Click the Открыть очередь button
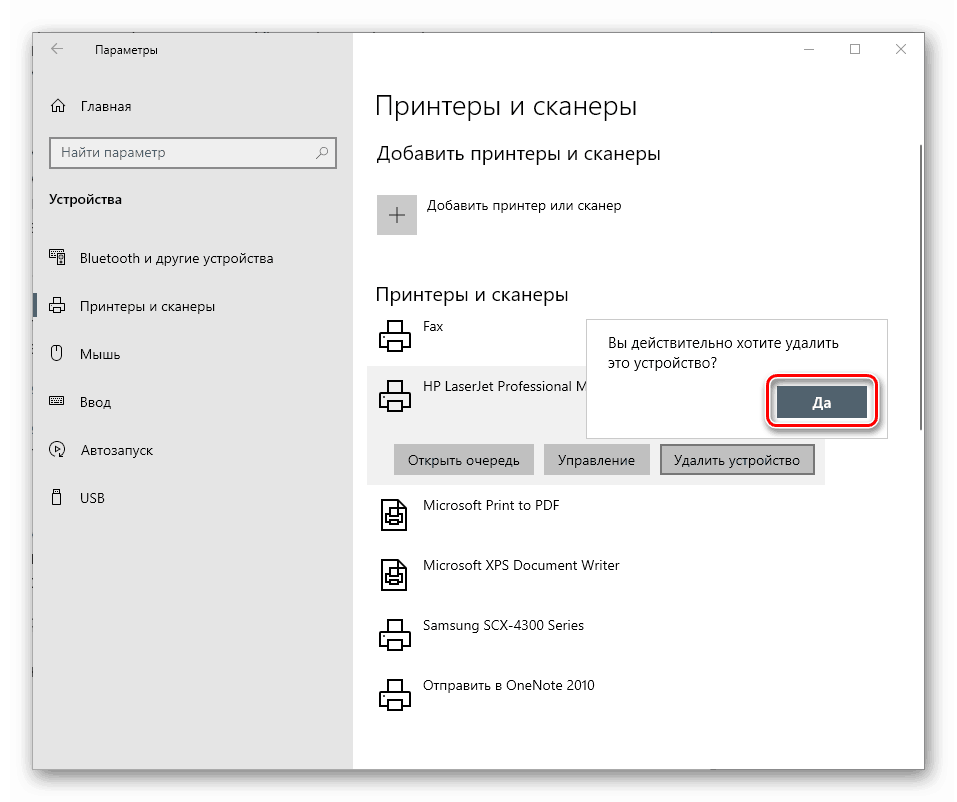Screen dimensions: 957x802 [x=464, y=460]
